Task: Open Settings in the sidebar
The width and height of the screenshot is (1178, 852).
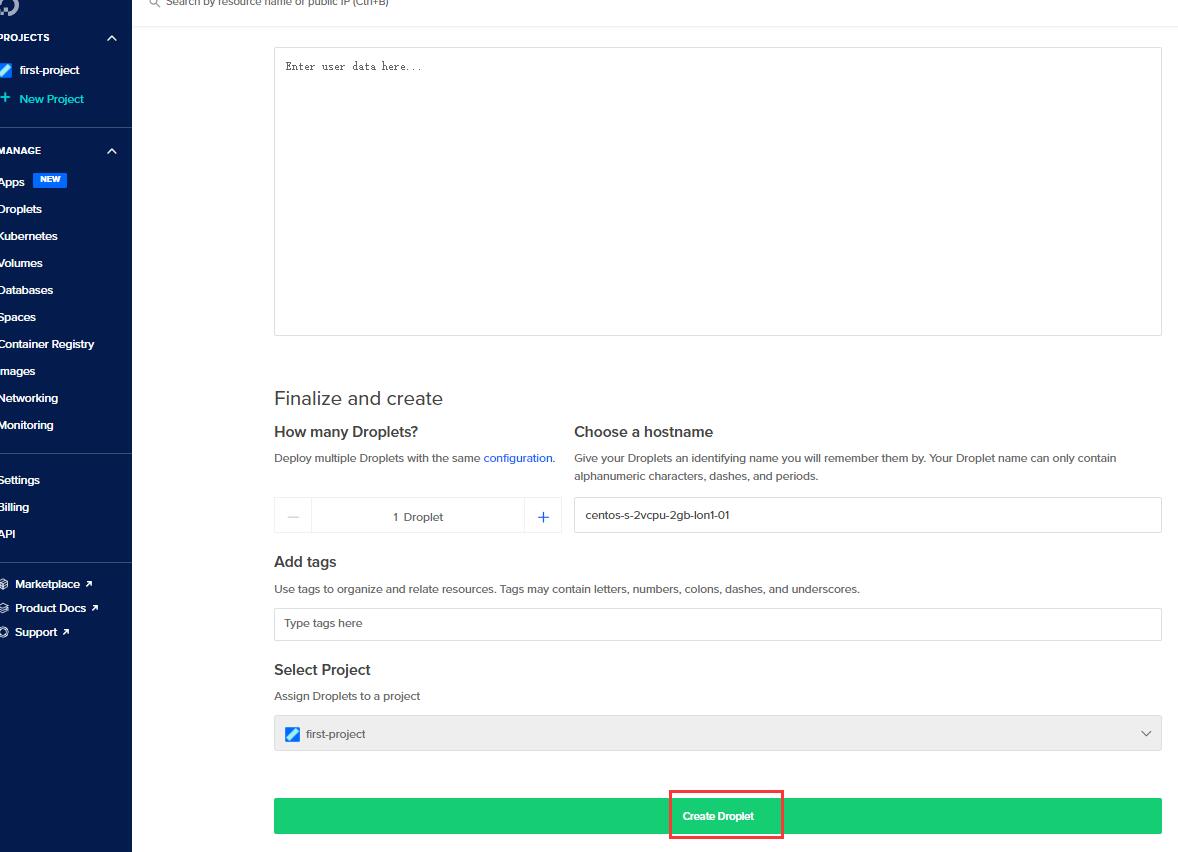Action: pos(20,480)
